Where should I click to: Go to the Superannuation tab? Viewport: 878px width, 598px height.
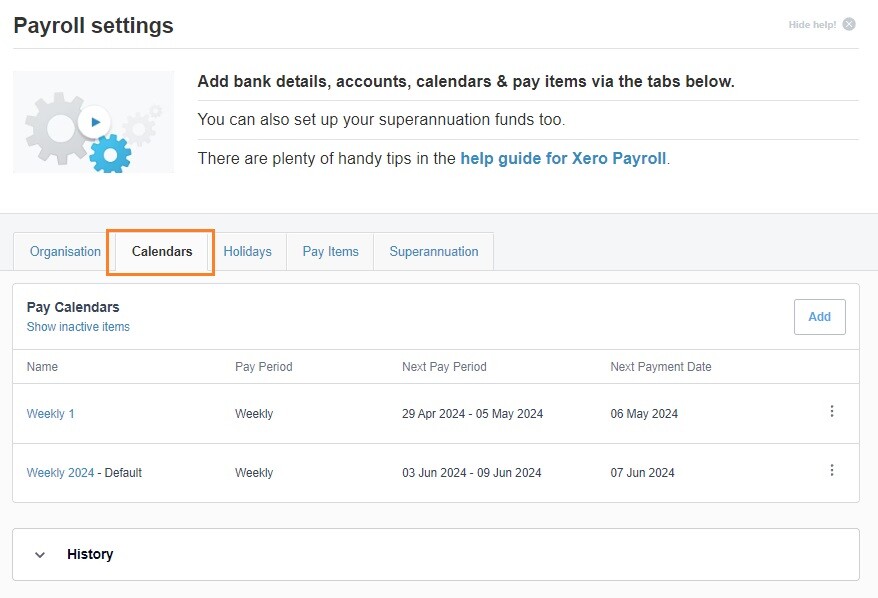pos(433,251)
